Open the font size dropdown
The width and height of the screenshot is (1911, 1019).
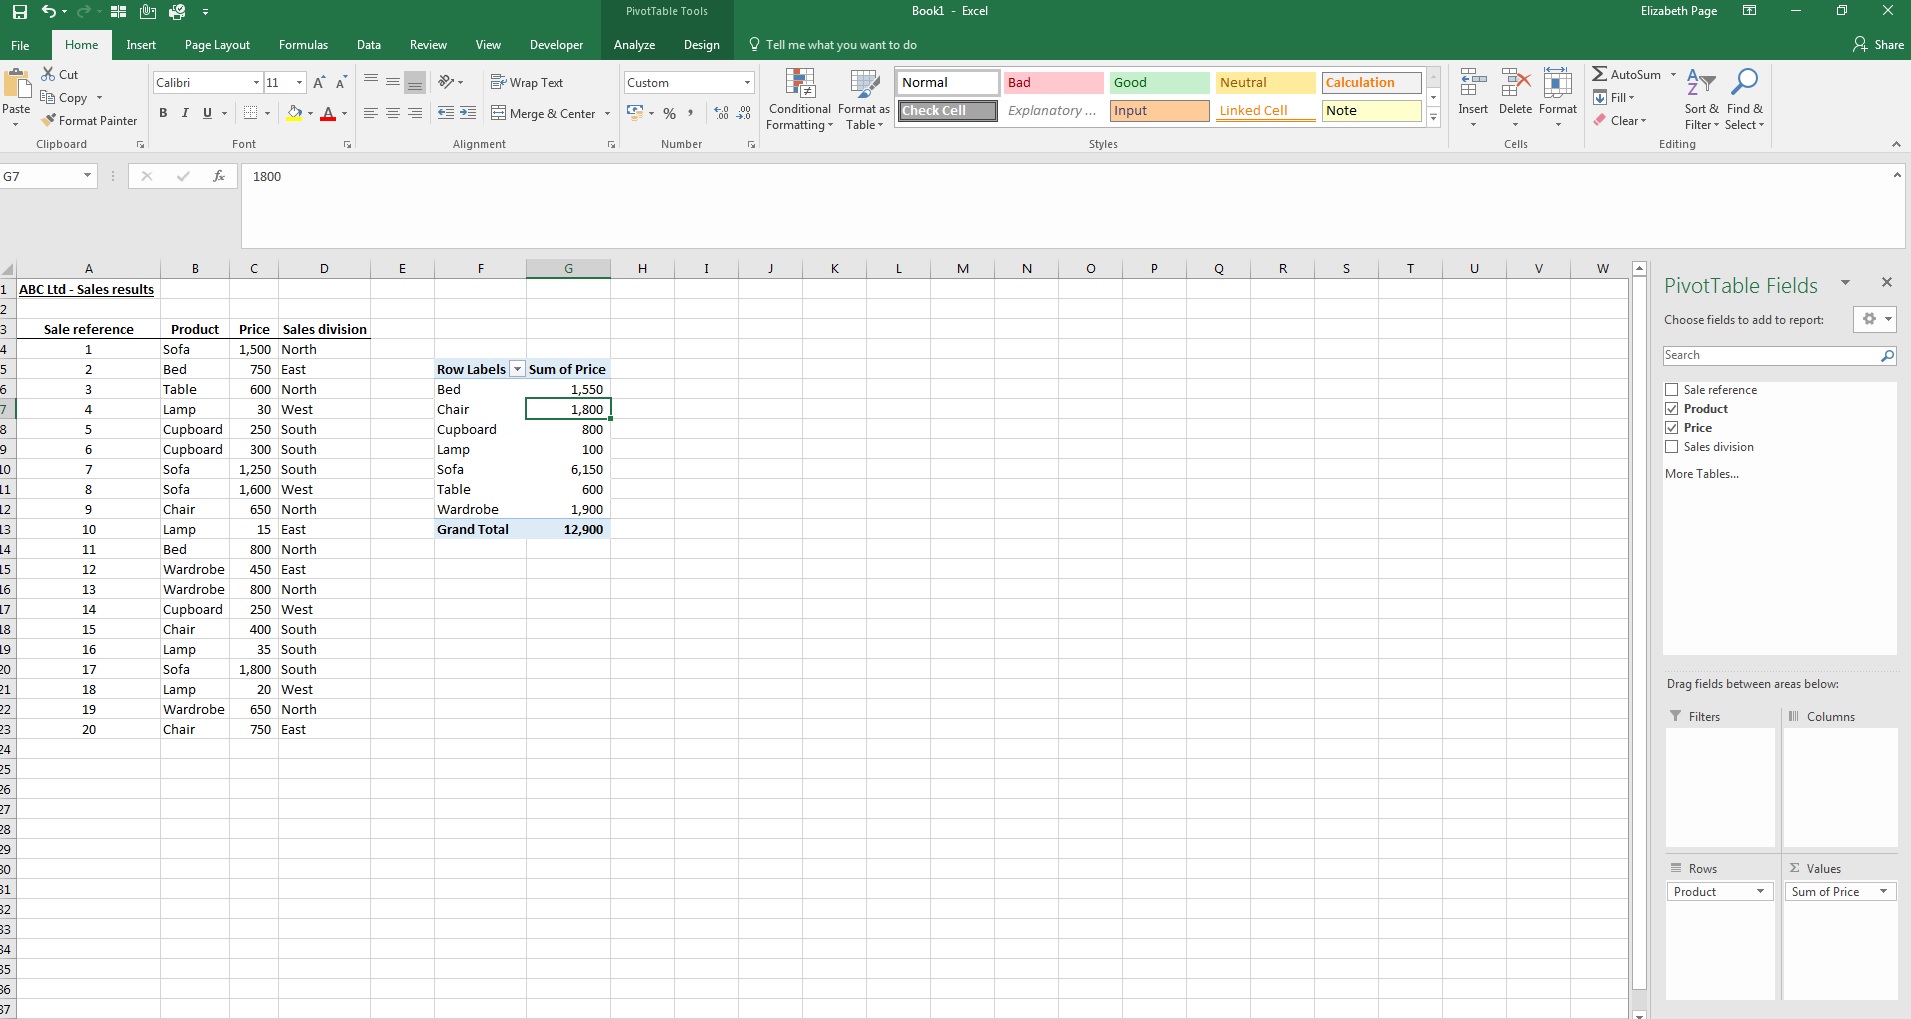pos(299,82)
